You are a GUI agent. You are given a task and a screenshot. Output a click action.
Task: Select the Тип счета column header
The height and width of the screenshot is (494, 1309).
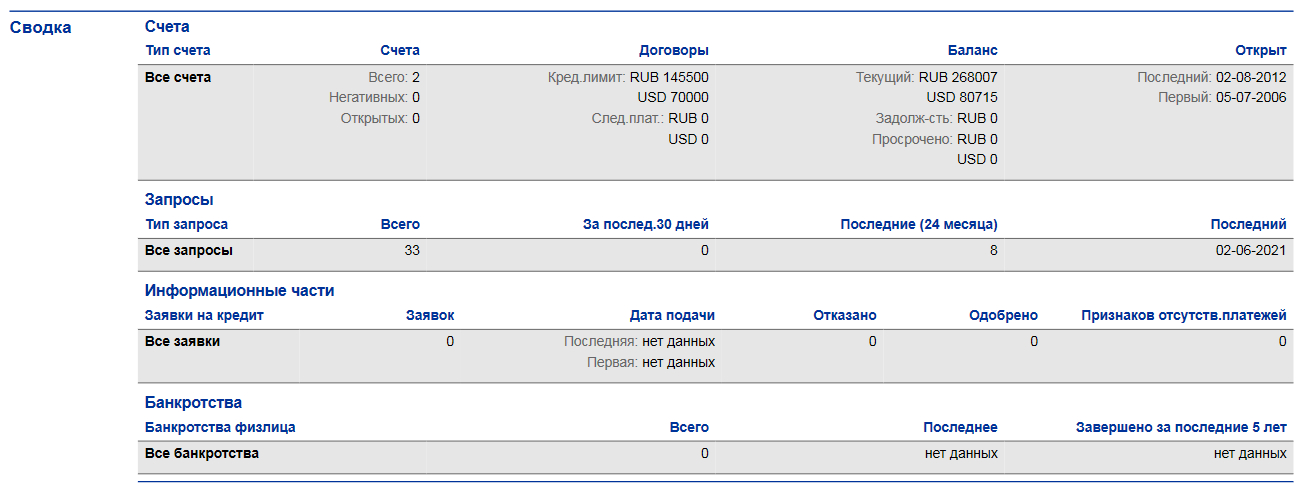pyautogui.click(x=178, y=50)
